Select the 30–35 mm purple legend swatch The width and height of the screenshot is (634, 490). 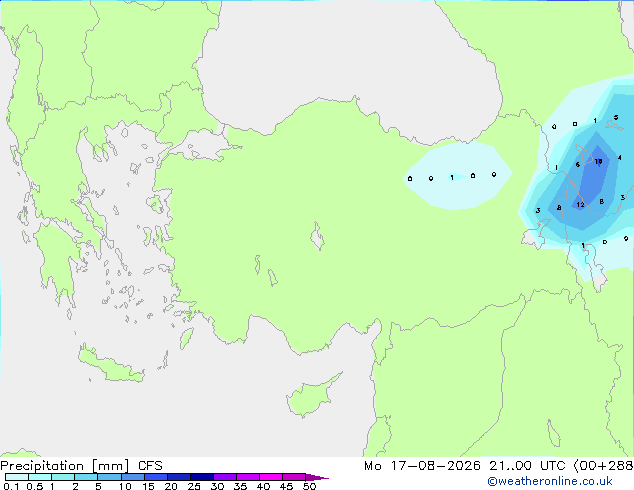[x=225, y=477]
